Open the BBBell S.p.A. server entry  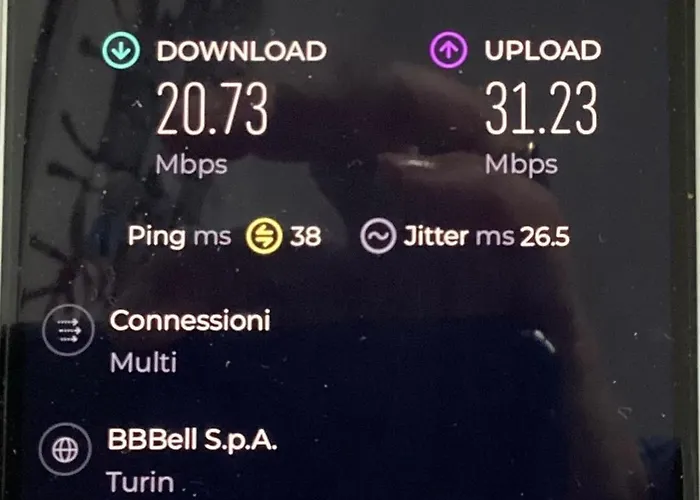[192, 440]
